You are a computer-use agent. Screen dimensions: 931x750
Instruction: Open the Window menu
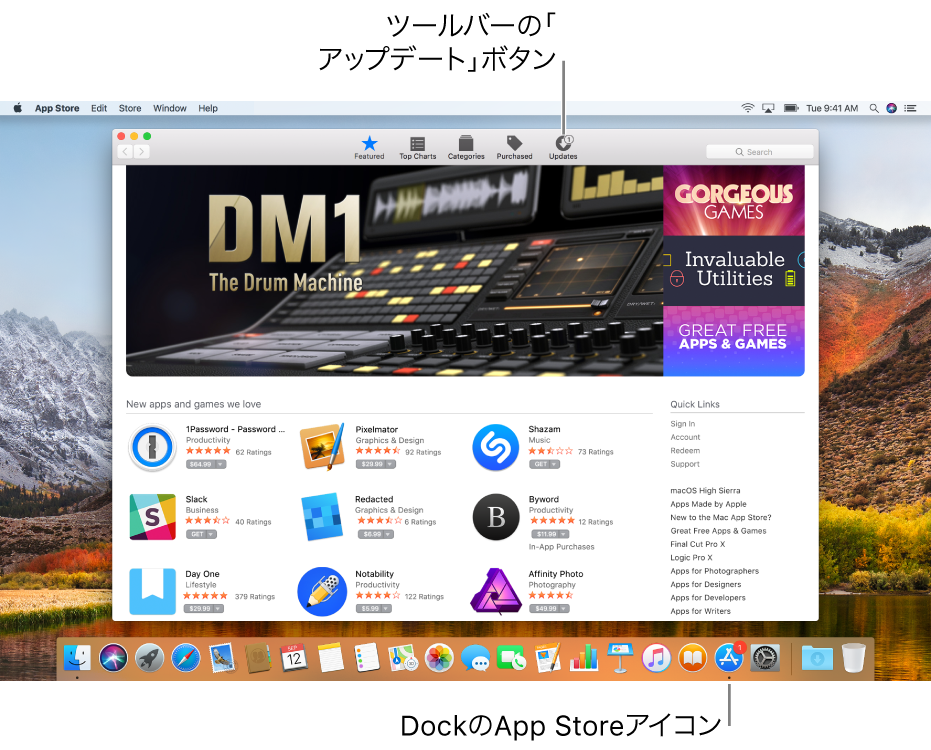pyautogui.click(x=170, y=108)
